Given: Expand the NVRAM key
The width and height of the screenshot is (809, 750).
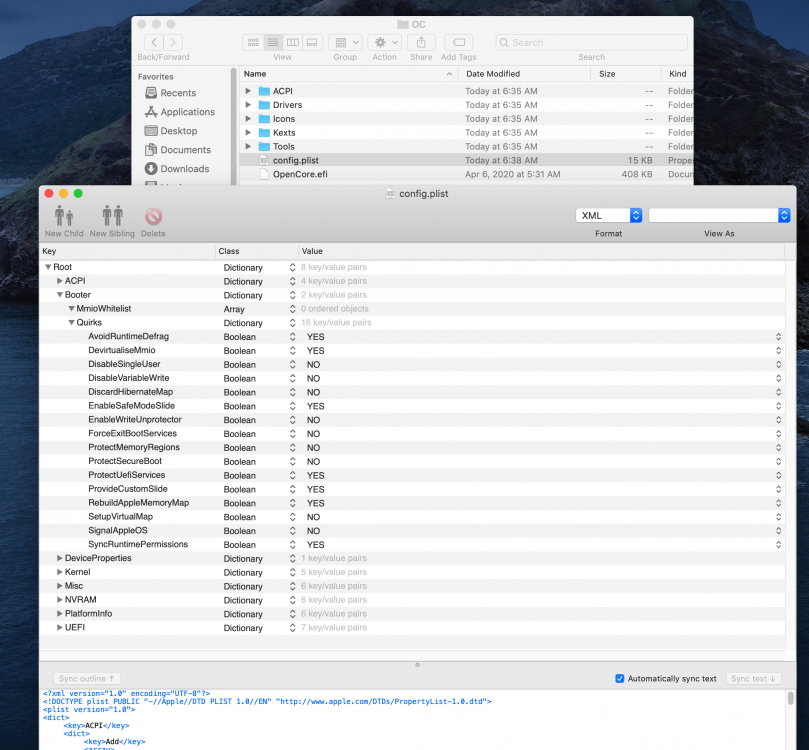Looking at the screenshot, I should coord(60,600).
